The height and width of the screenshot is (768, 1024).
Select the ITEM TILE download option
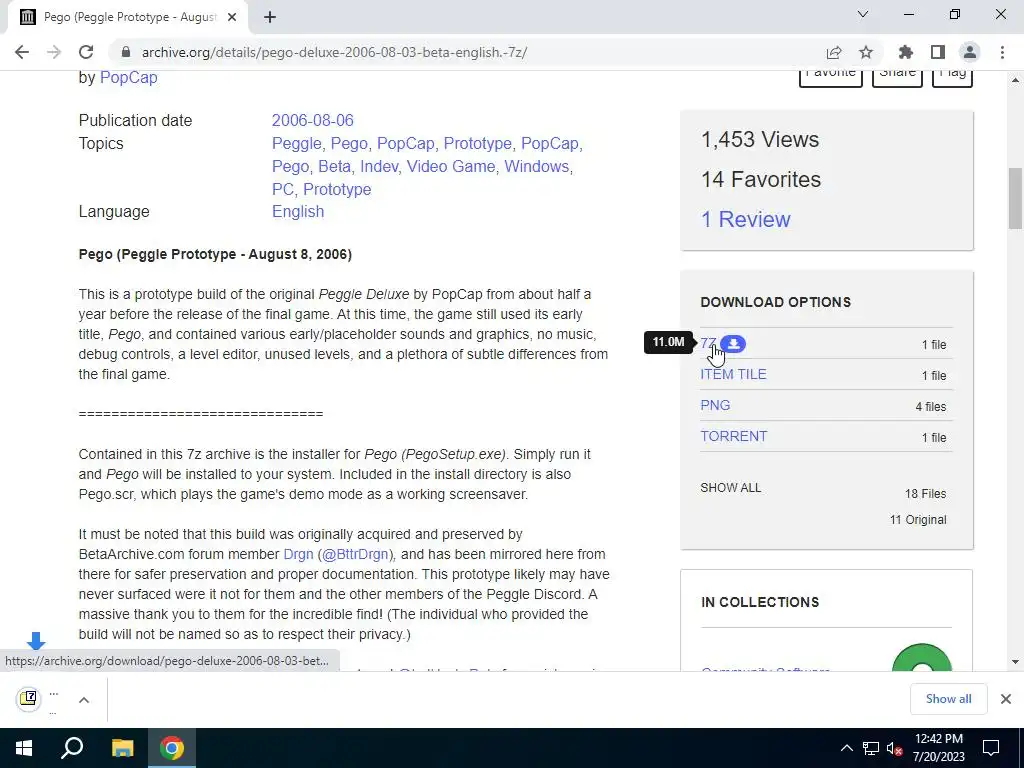(x=733, y=374)
